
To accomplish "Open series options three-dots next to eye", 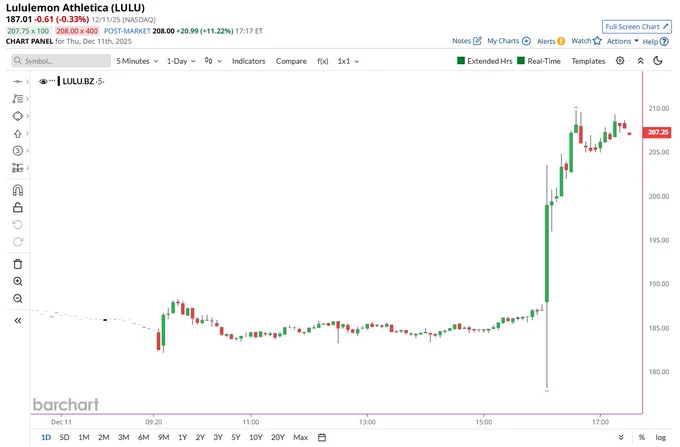I will pos(52,81).
